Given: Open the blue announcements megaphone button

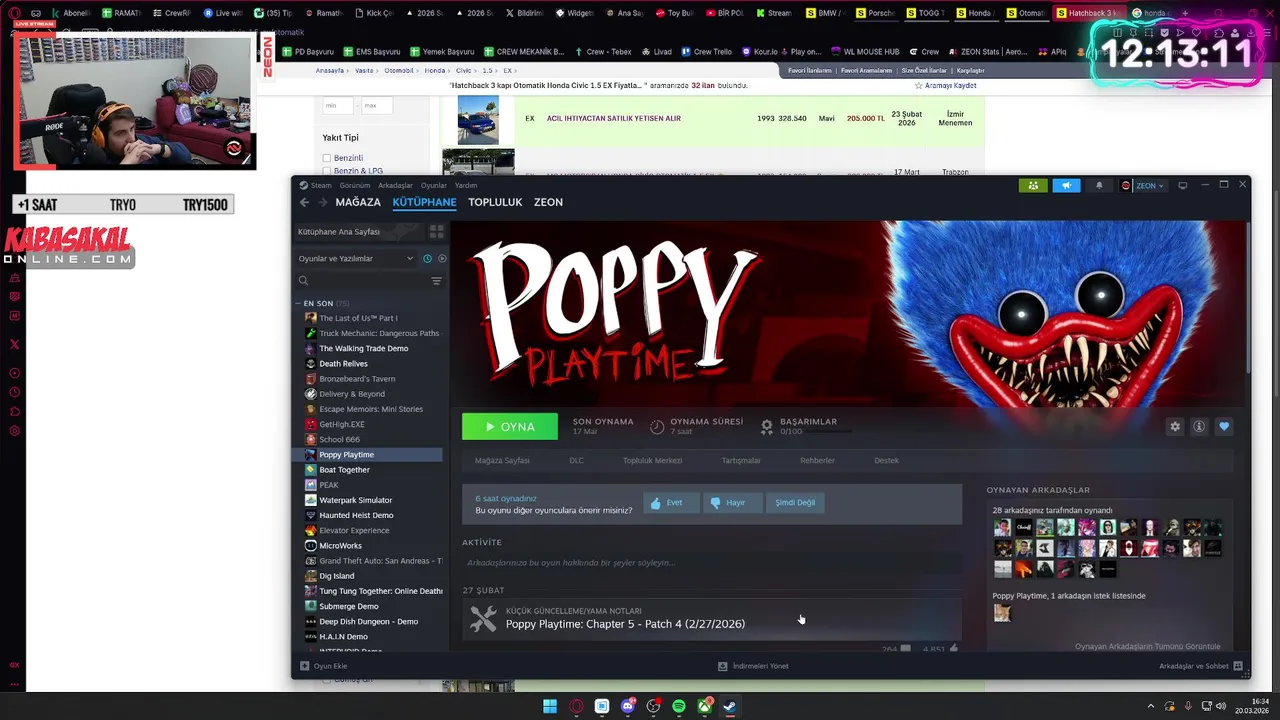Looking at the screenshot, I should click(x=1066, y=185).
